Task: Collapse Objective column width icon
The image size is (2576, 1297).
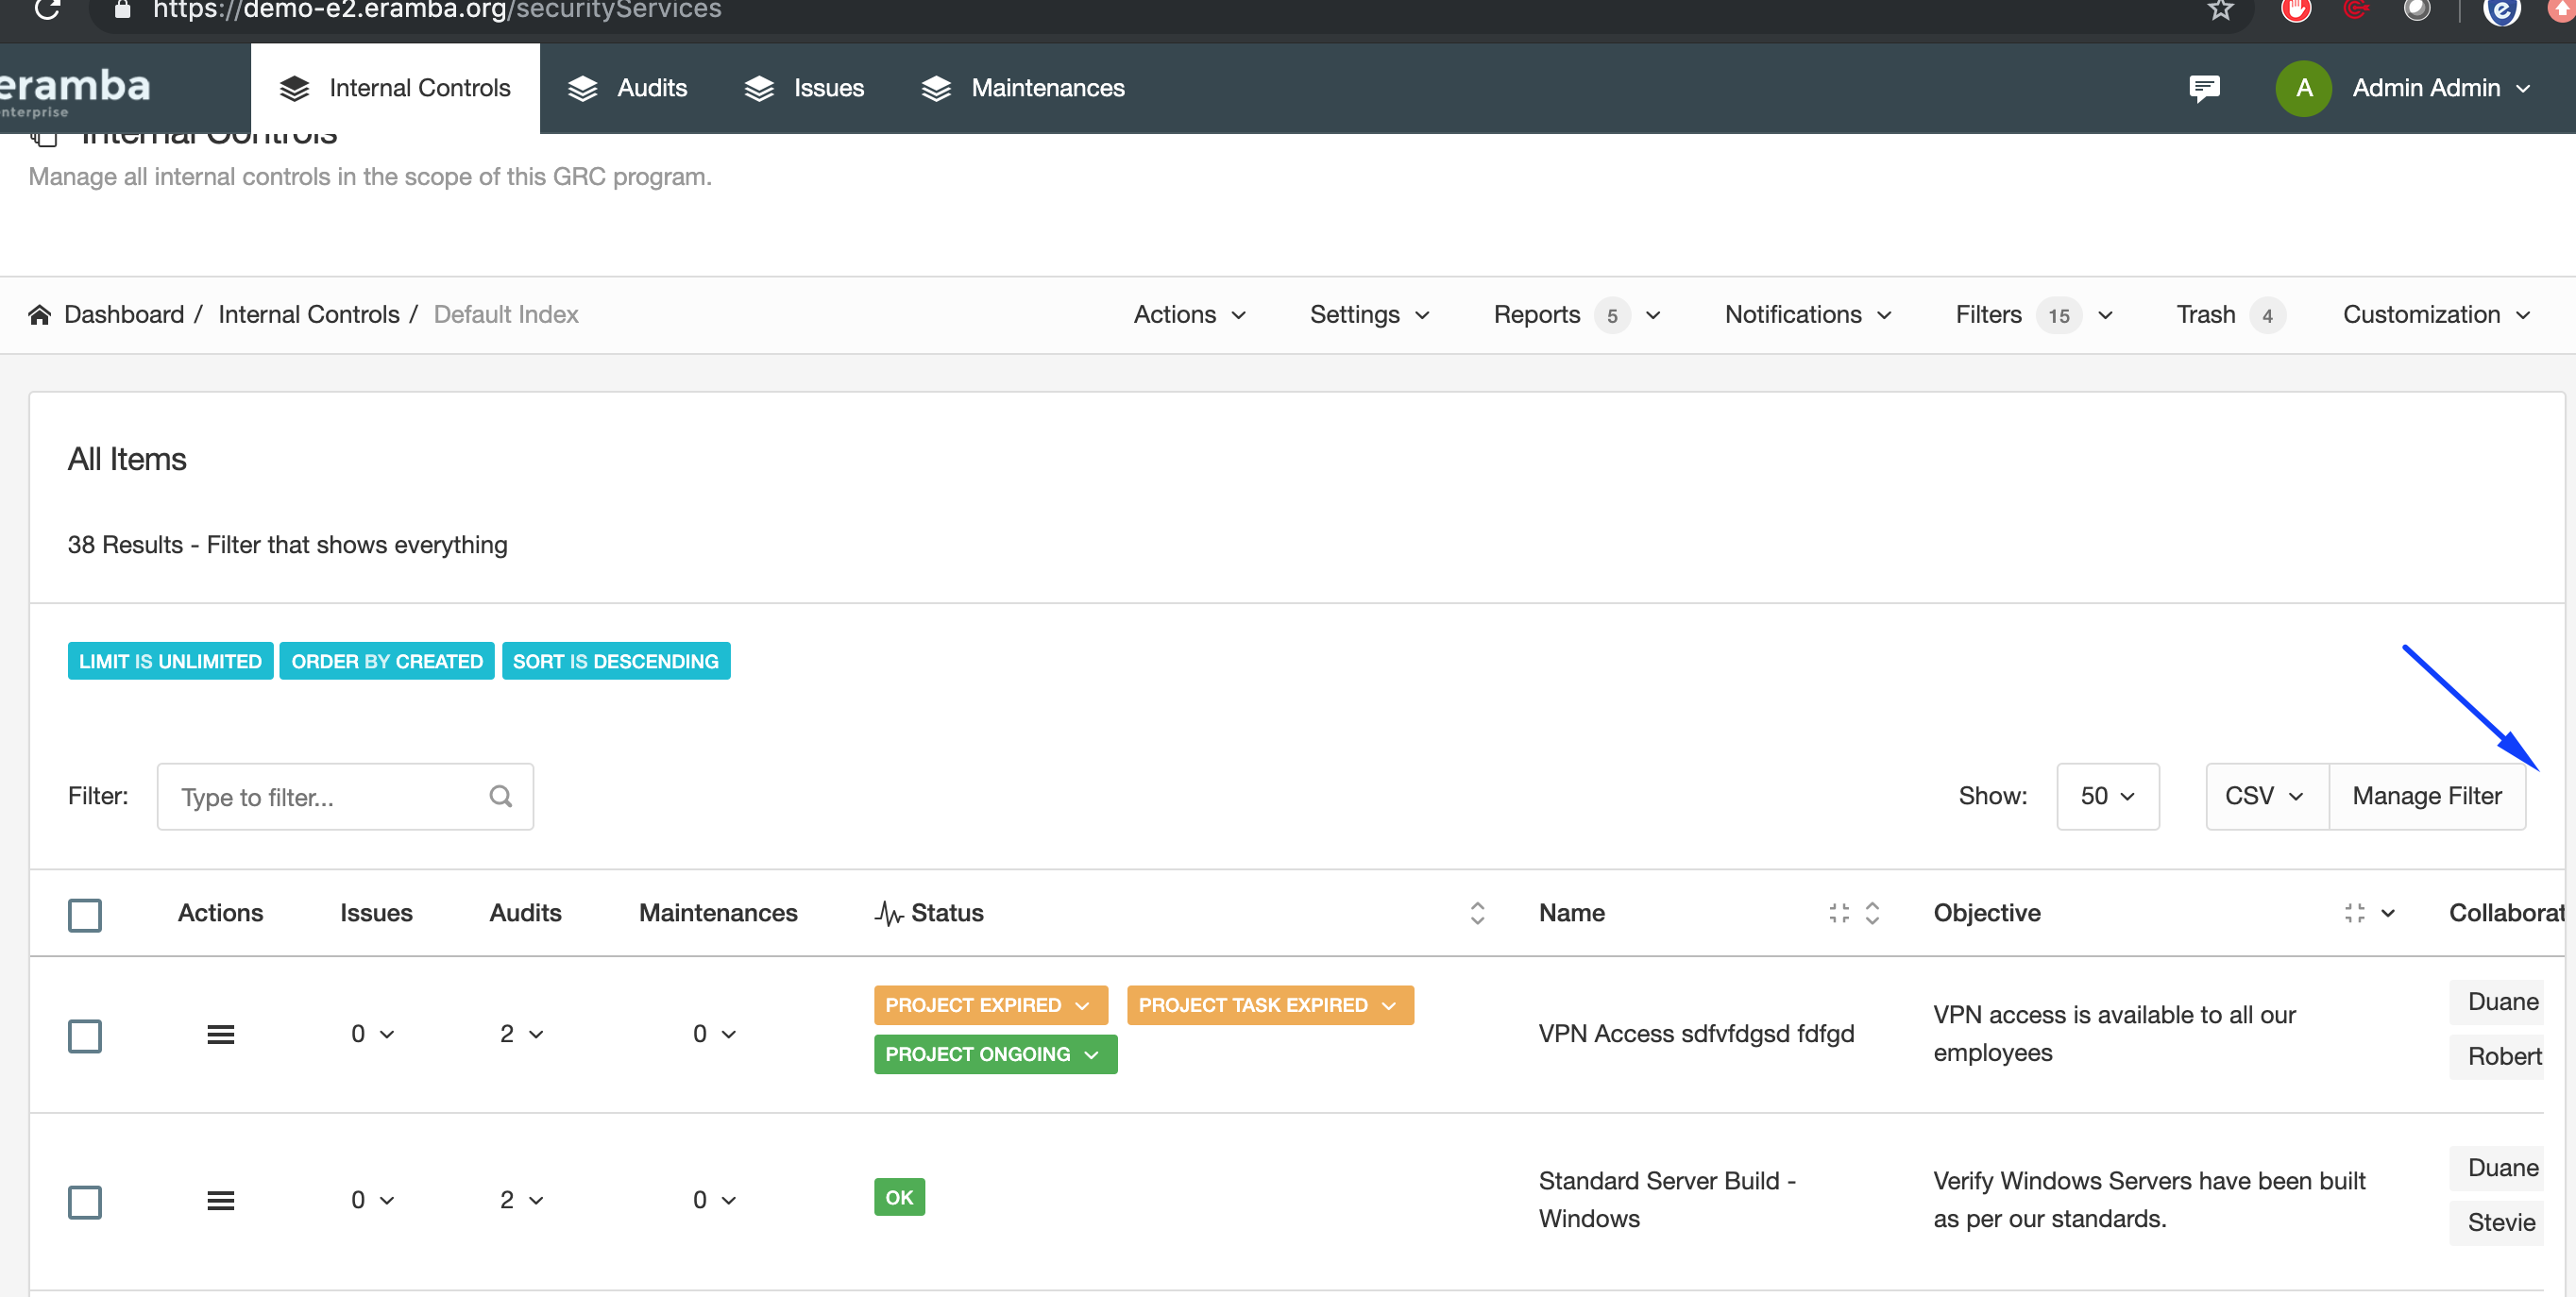Action: pos(2355,913)
